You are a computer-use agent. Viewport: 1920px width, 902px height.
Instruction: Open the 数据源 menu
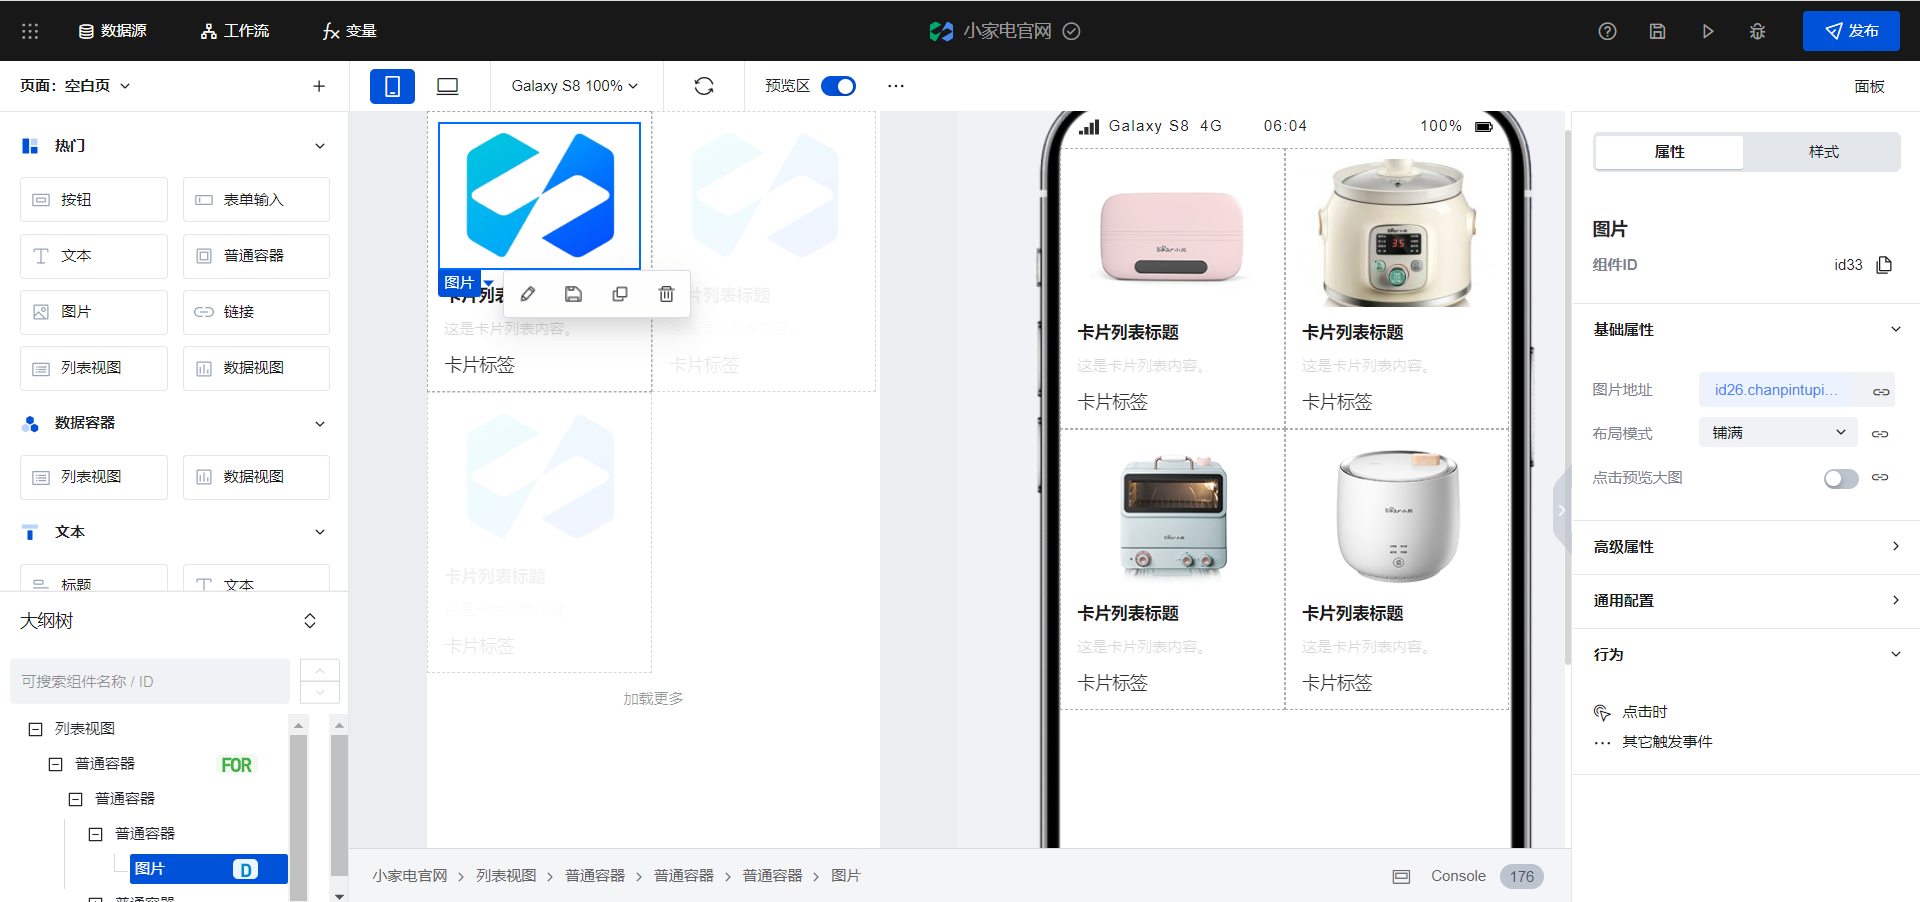click(x=114, y=31)
